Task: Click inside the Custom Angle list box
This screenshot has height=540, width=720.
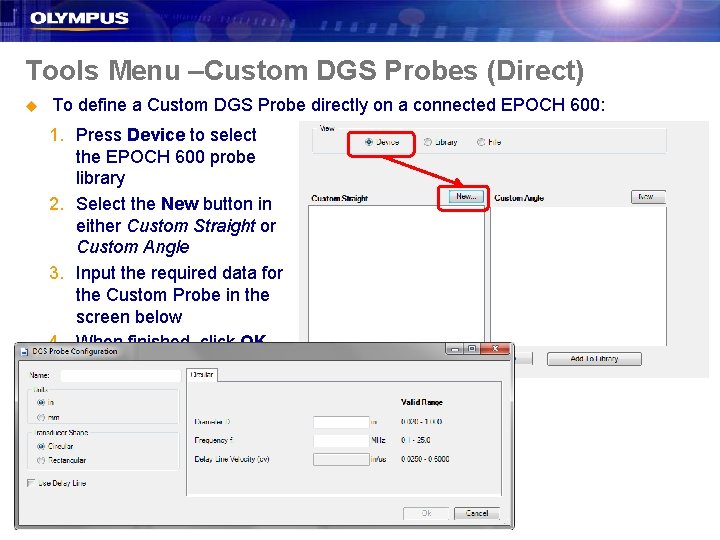Action: click(x=579, y=276)
